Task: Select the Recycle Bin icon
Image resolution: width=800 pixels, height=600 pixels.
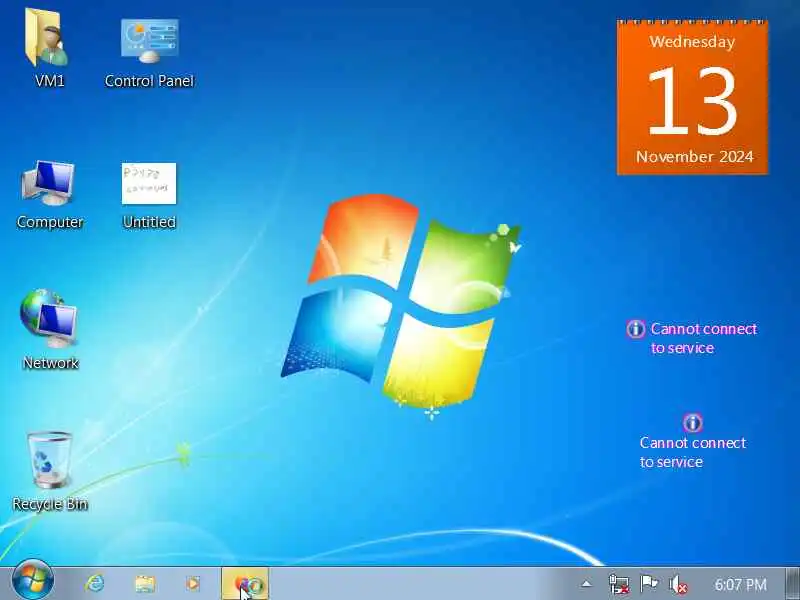Action: pyautogui.click(x=49, y=460)
